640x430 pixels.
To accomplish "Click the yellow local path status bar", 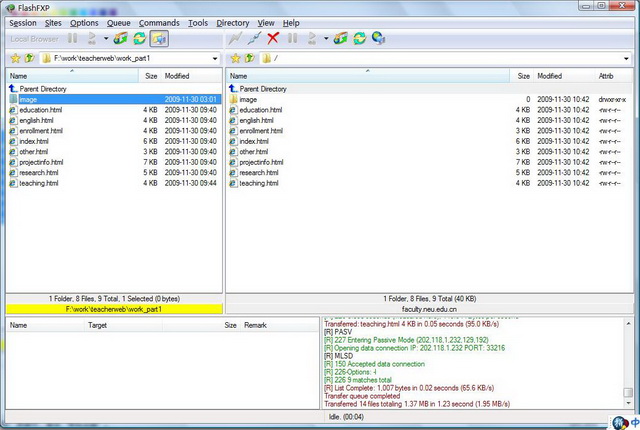I will tap(114, 309).
